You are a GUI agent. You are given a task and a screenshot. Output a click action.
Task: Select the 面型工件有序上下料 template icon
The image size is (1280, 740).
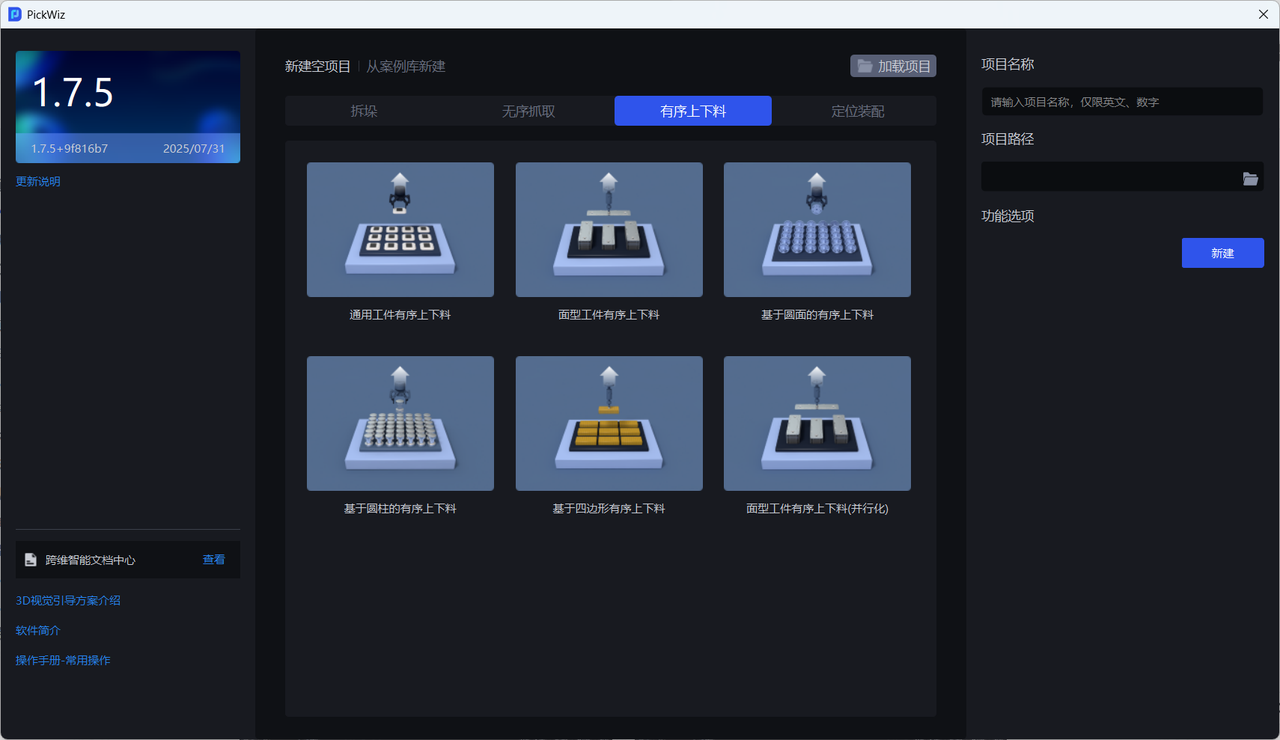click(608, 230)
